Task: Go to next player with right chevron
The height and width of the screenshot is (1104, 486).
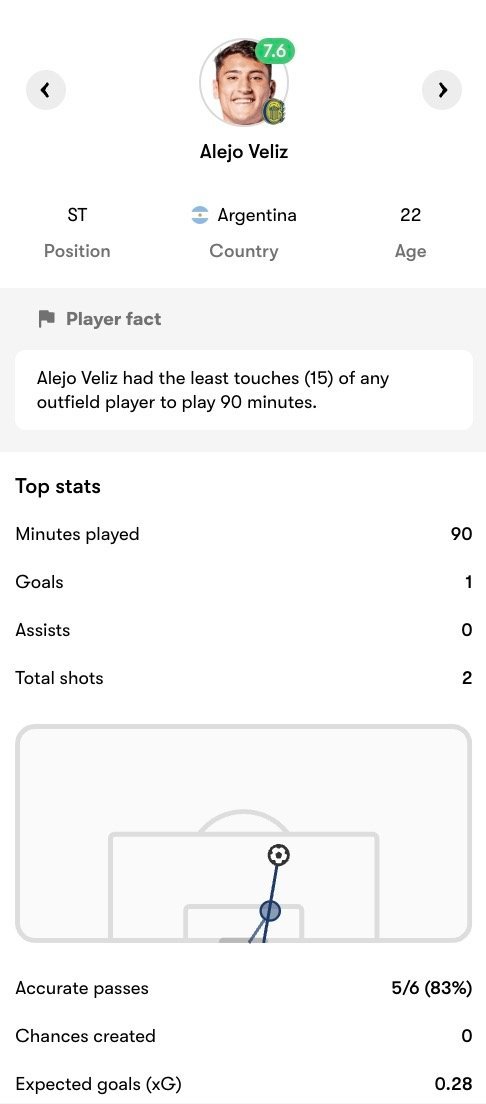Action: coord(442,90)
